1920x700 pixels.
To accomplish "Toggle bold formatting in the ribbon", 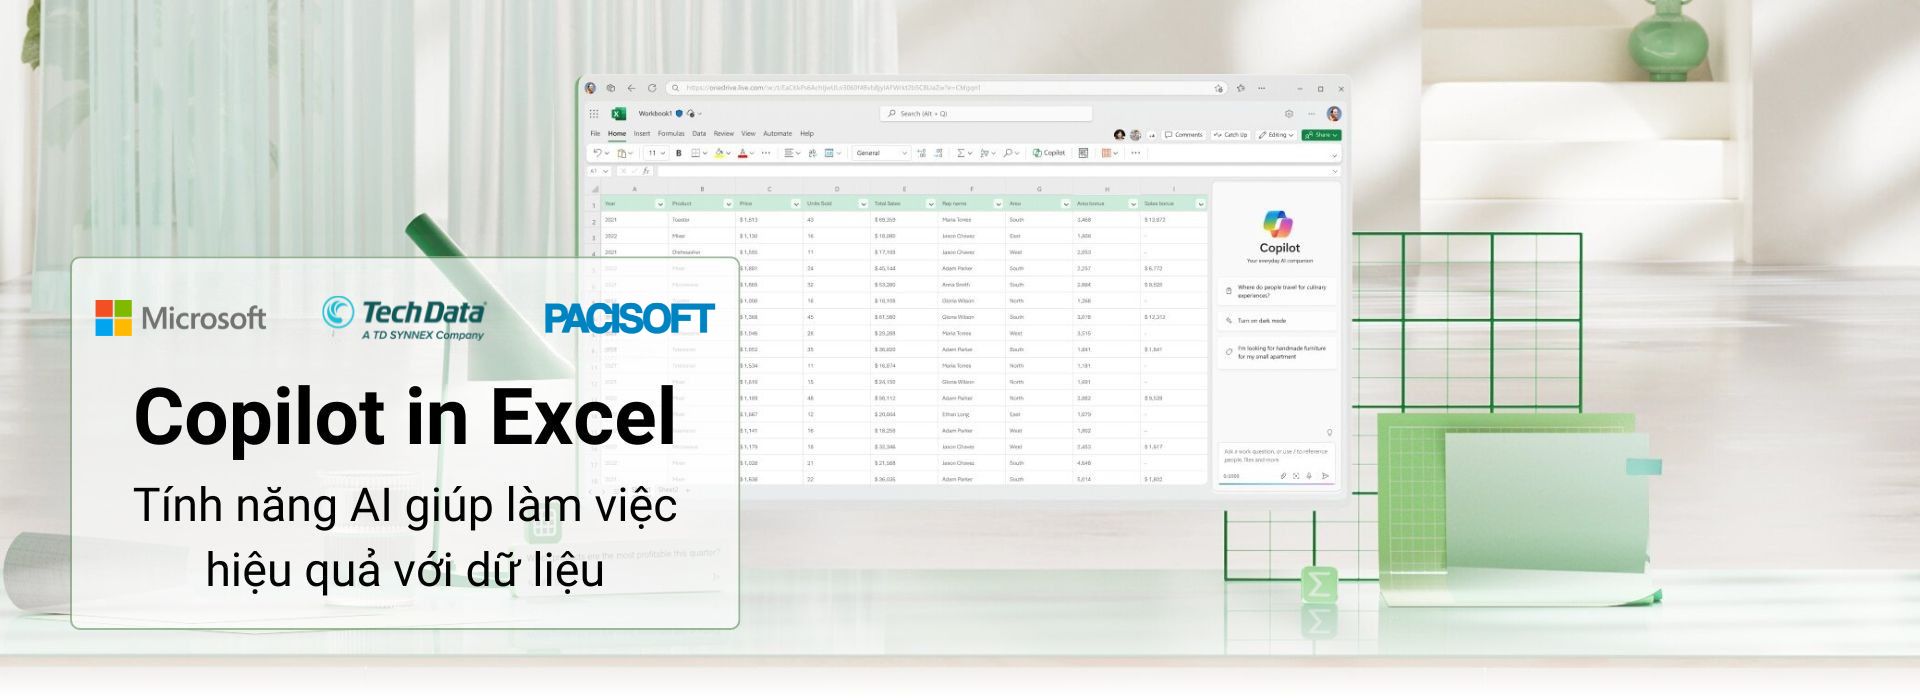I will pyautogui.click(x=678, y=153).
